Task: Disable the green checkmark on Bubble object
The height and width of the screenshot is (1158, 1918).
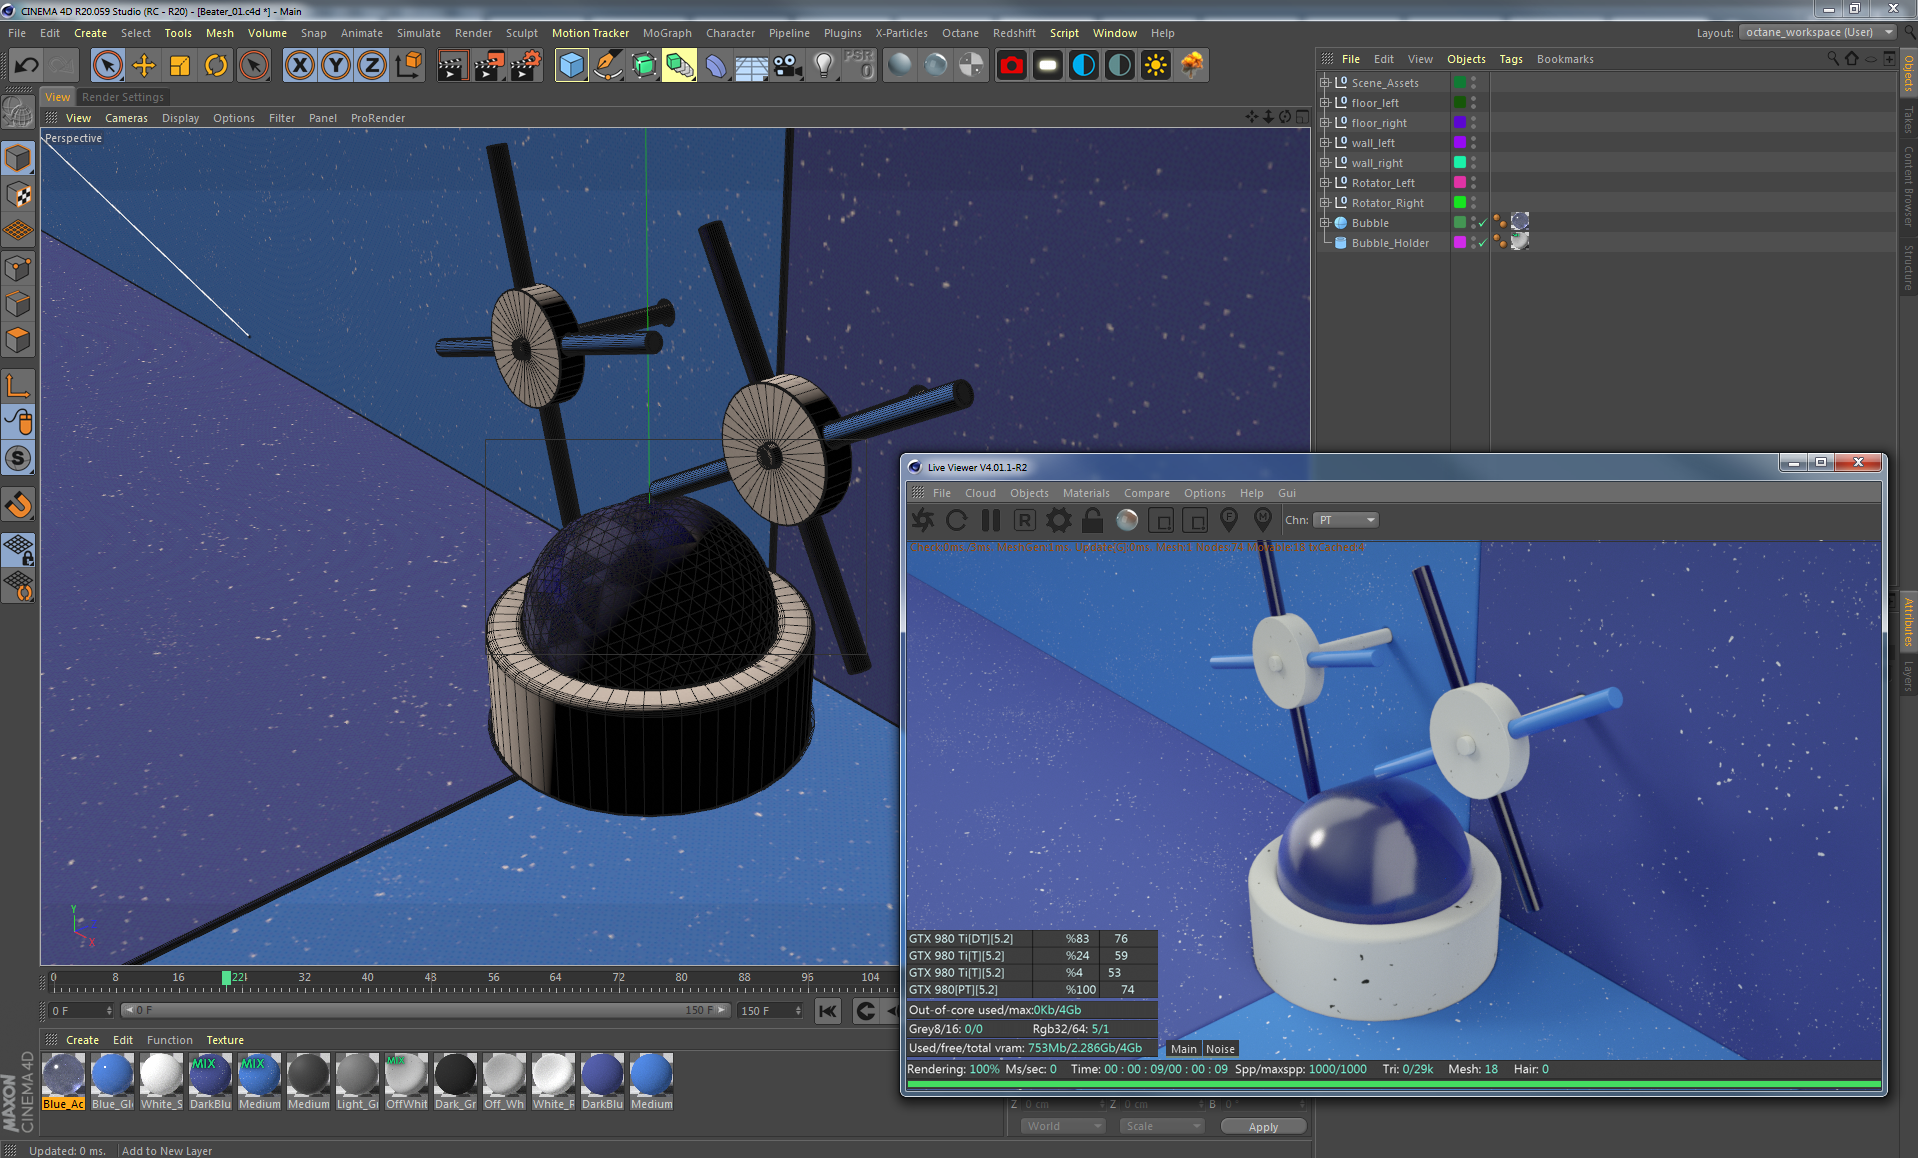Action: (x=1483, y=223)
